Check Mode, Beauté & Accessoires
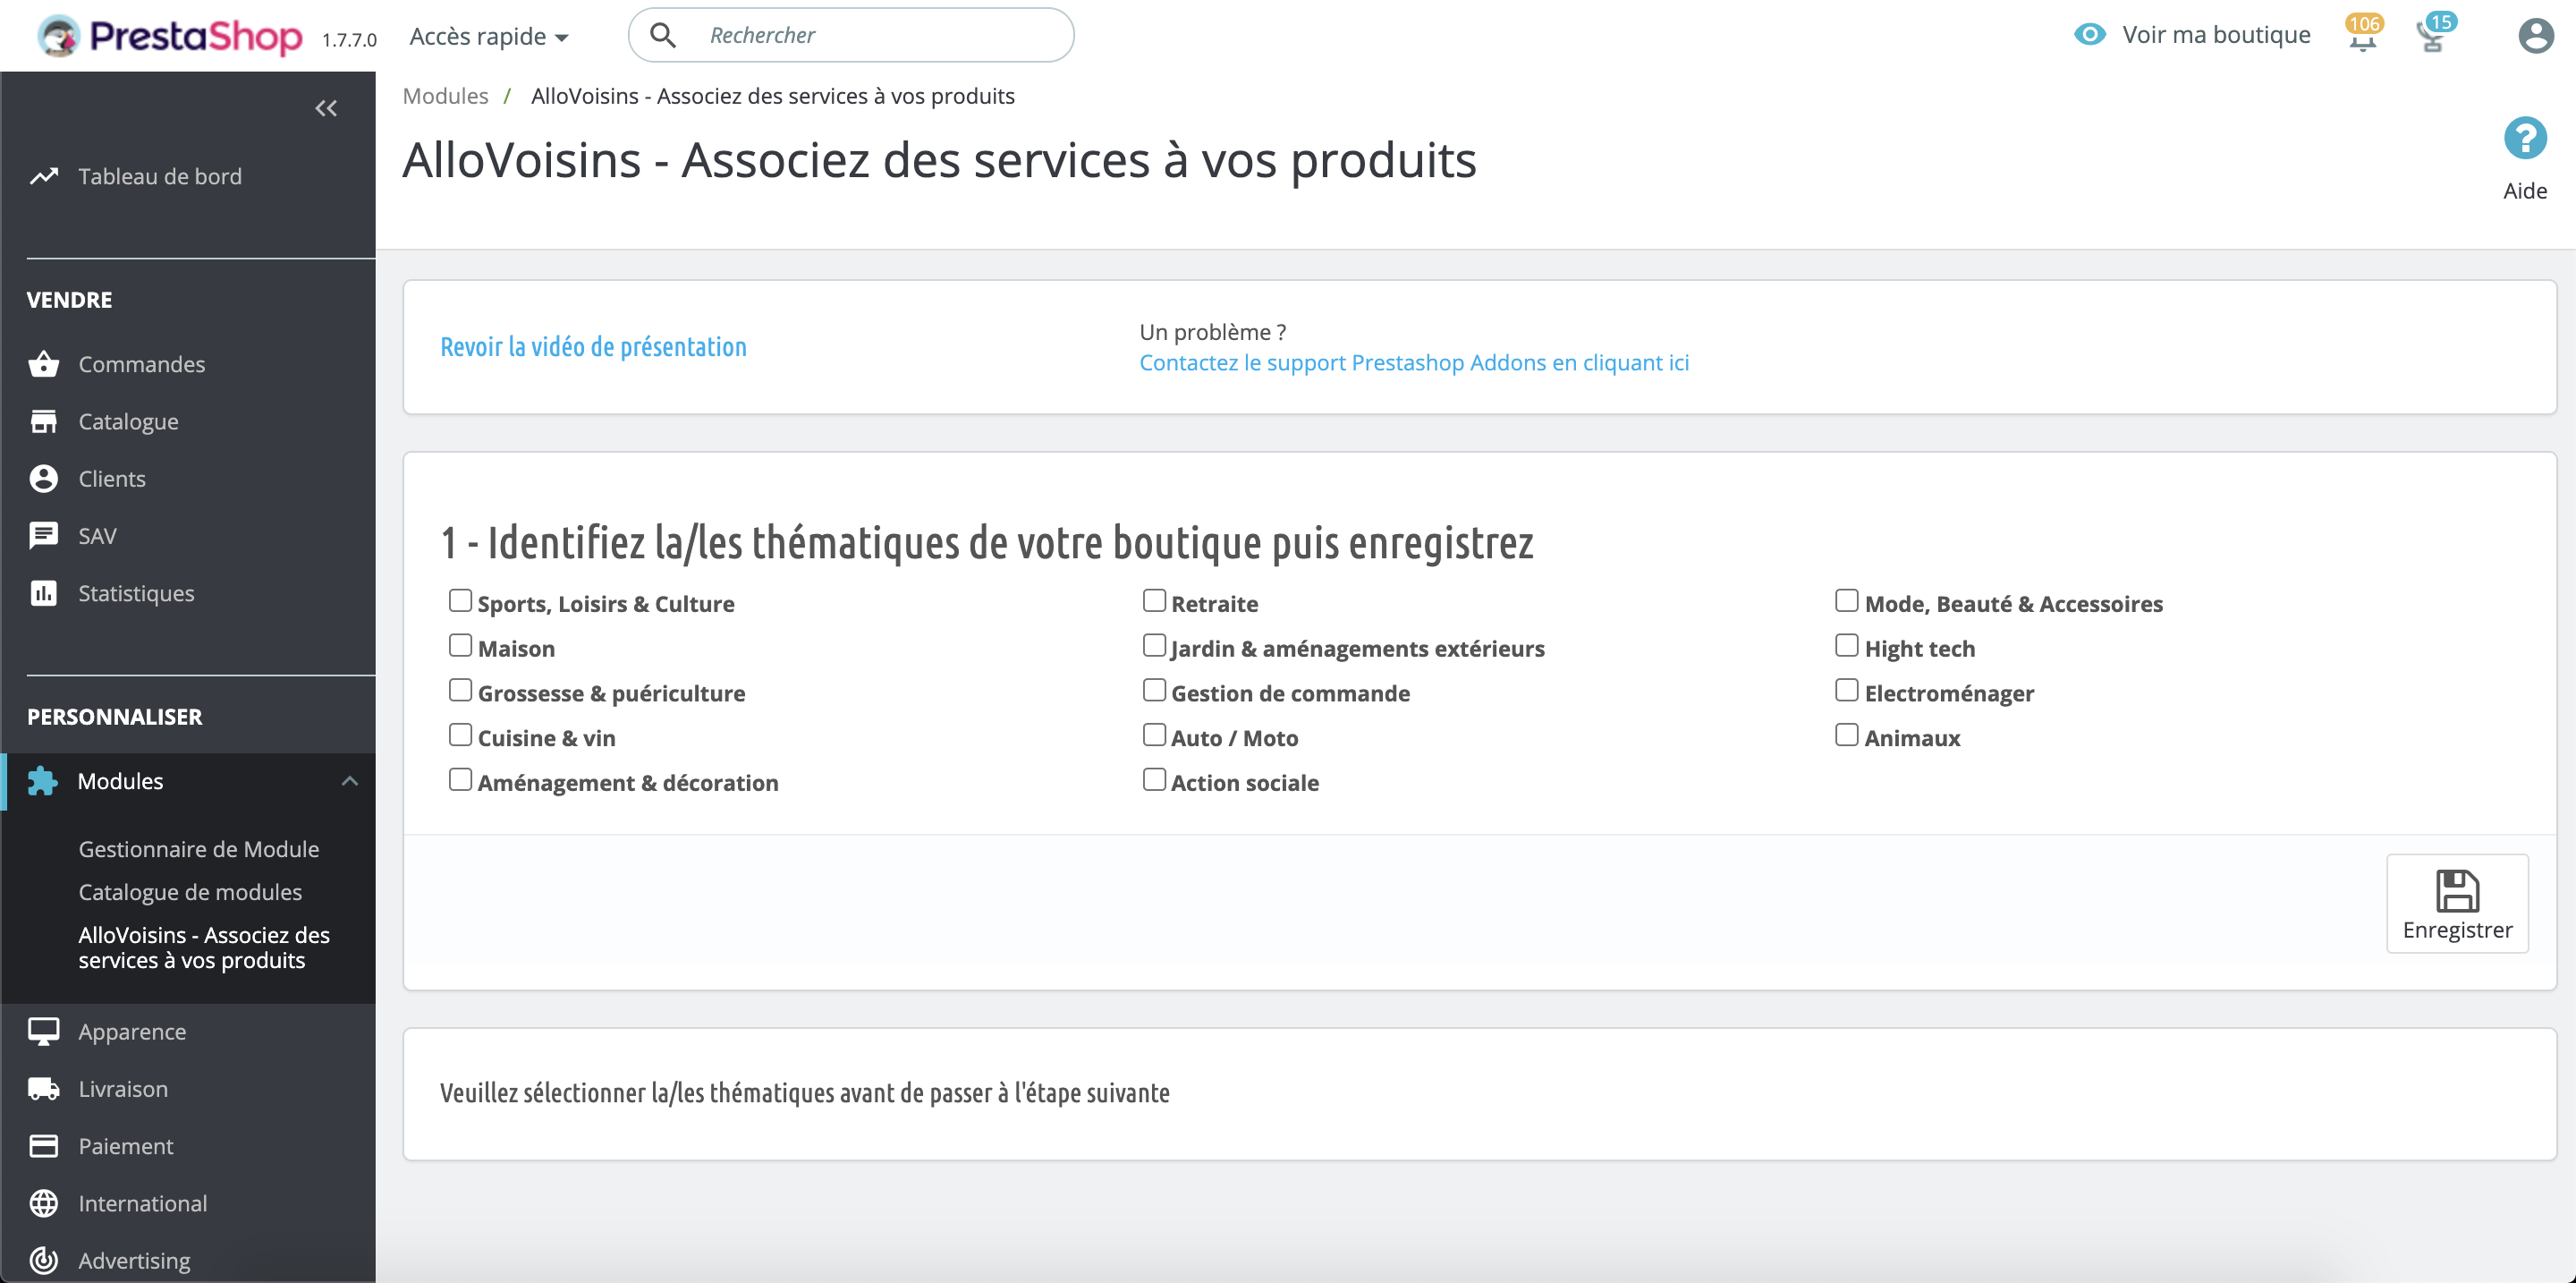Screen dimensions: 2576x1283 1847,600
